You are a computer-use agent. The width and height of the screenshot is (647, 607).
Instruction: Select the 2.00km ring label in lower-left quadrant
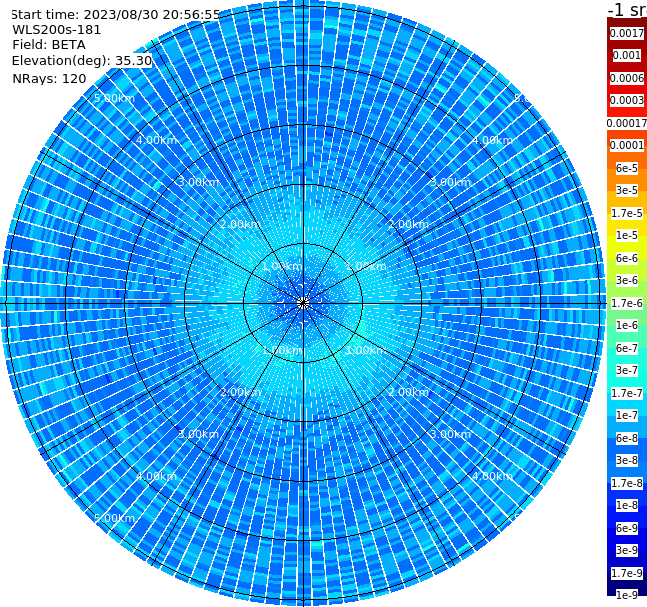pos(240,392)
